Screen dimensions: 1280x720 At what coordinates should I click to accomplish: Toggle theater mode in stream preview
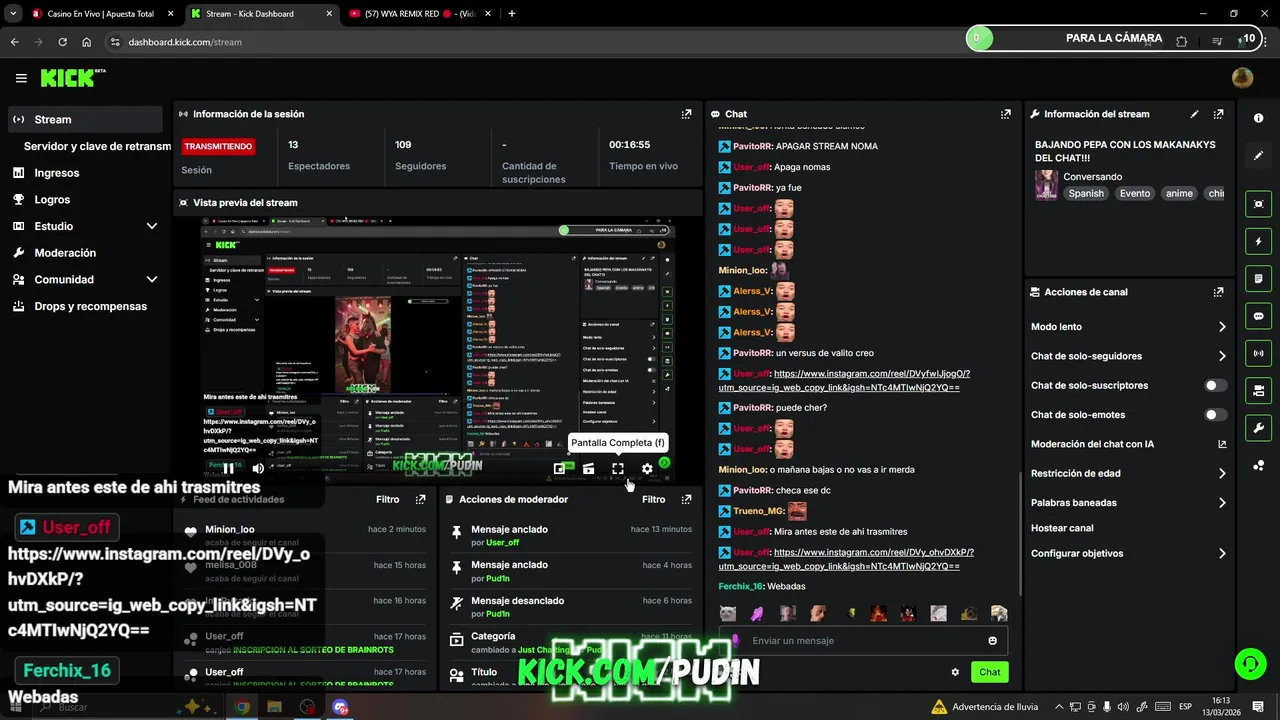pos(588,468)
